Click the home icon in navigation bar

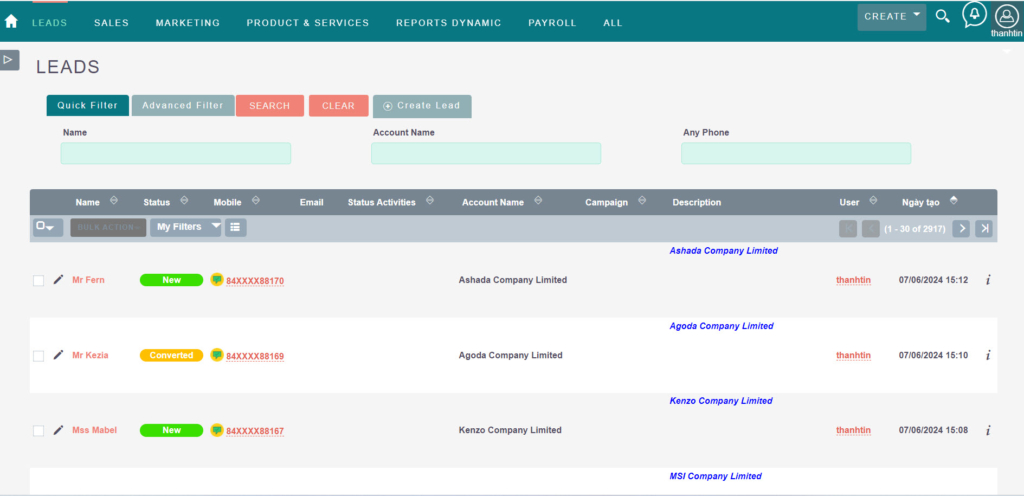pyautogui.click(x=11, y=21)
